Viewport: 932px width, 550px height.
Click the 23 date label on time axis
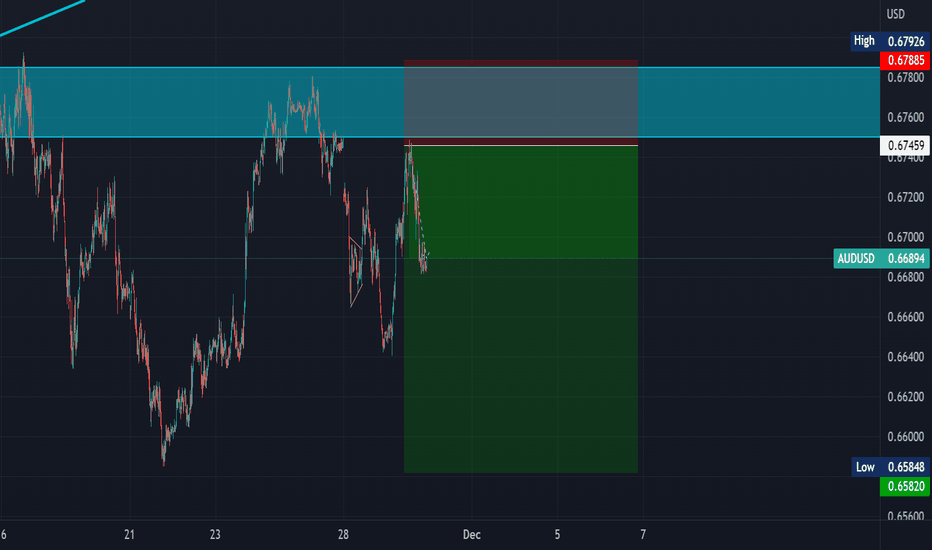click(215, 535)
